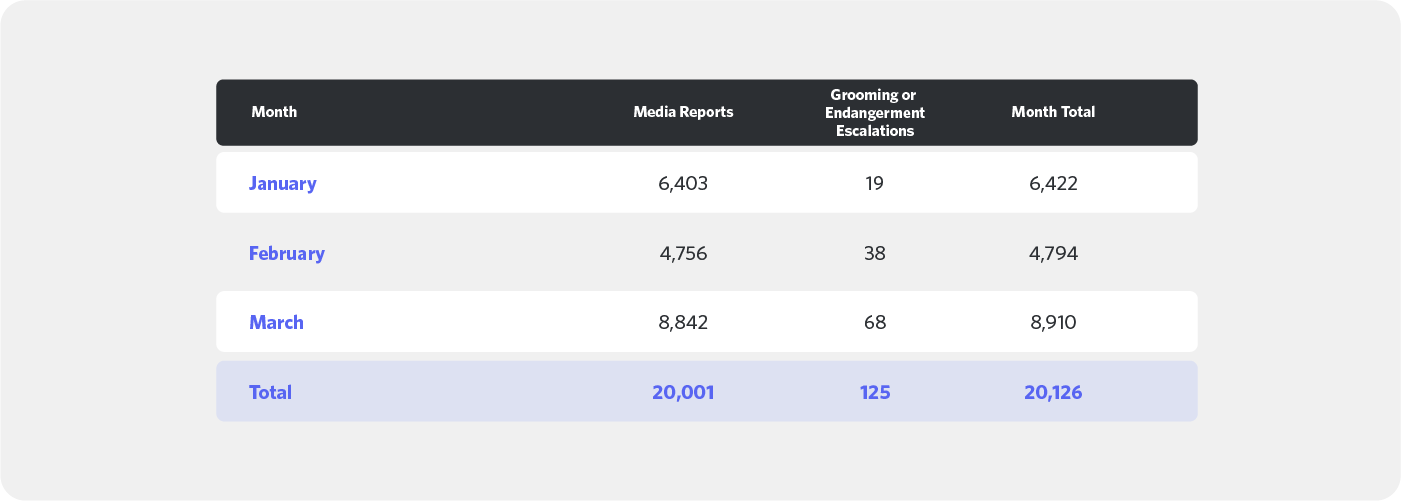Click the Month column header

[274, 112]
